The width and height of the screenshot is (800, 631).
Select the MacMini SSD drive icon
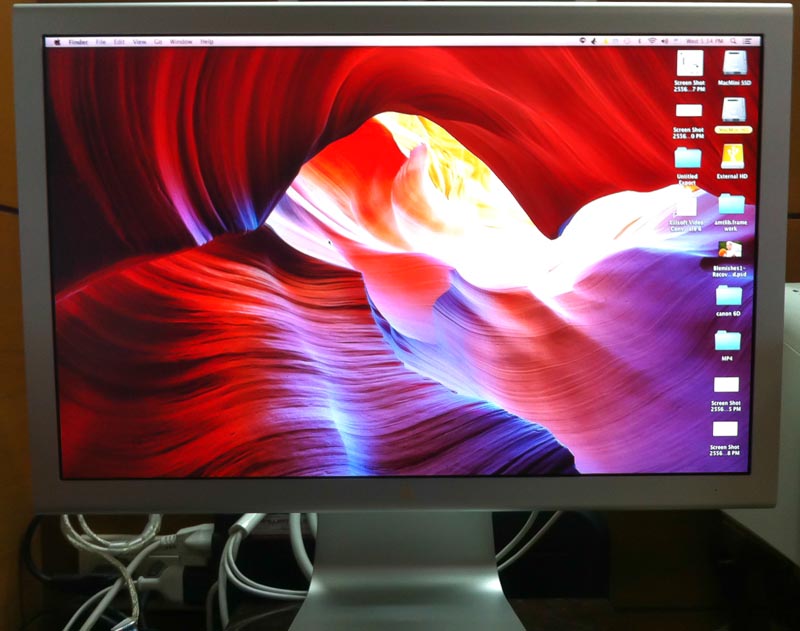735,63
